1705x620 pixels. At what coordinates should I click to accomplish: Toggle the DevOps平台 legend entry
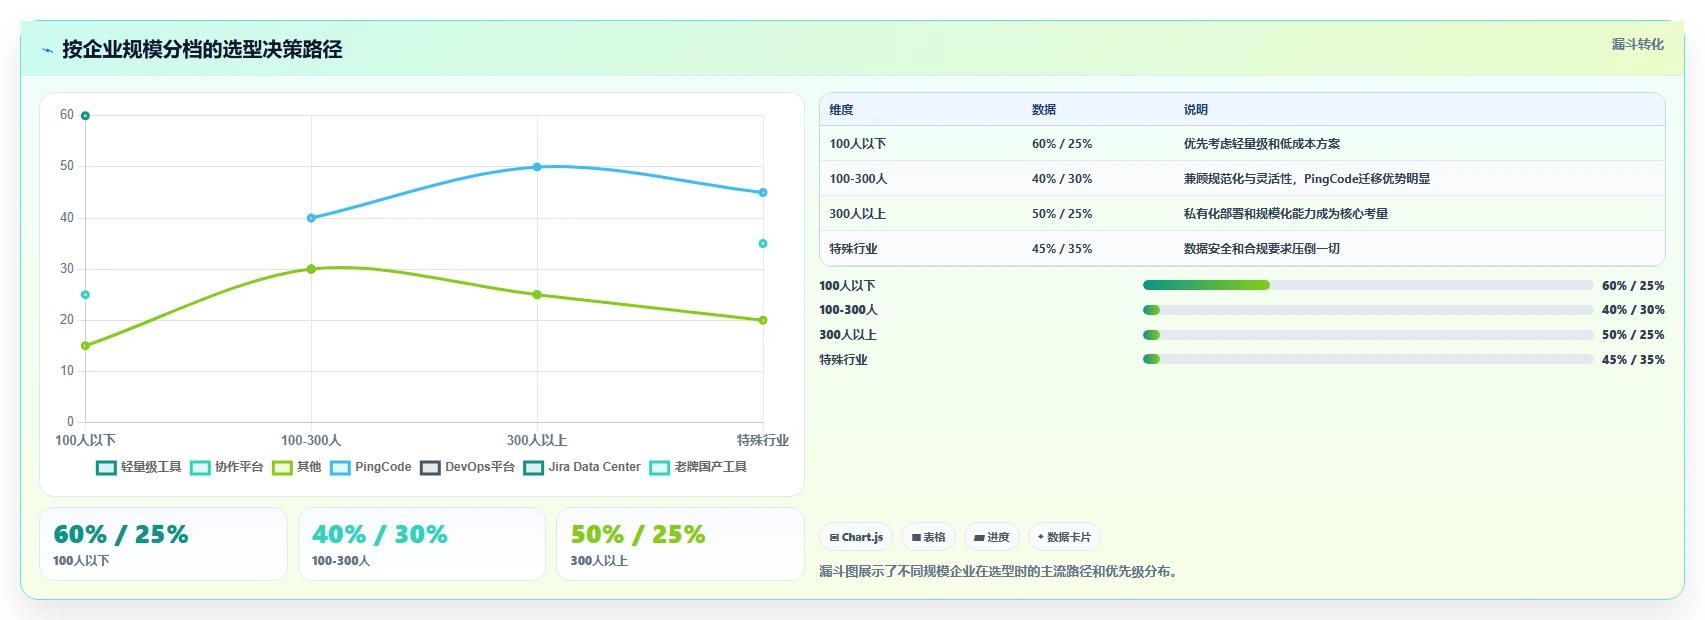pos(468,467)
